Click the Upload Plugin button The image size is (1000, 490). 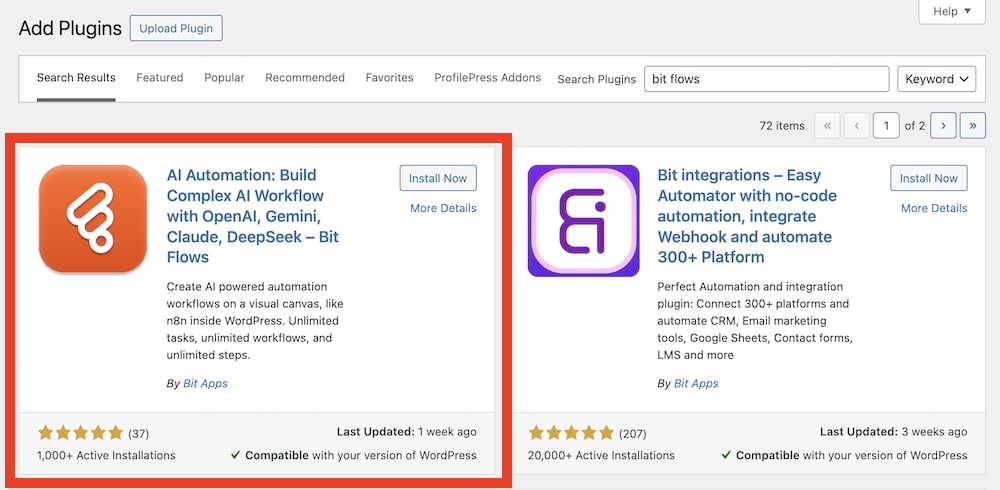pyautogui.click(x=176, y=28)
